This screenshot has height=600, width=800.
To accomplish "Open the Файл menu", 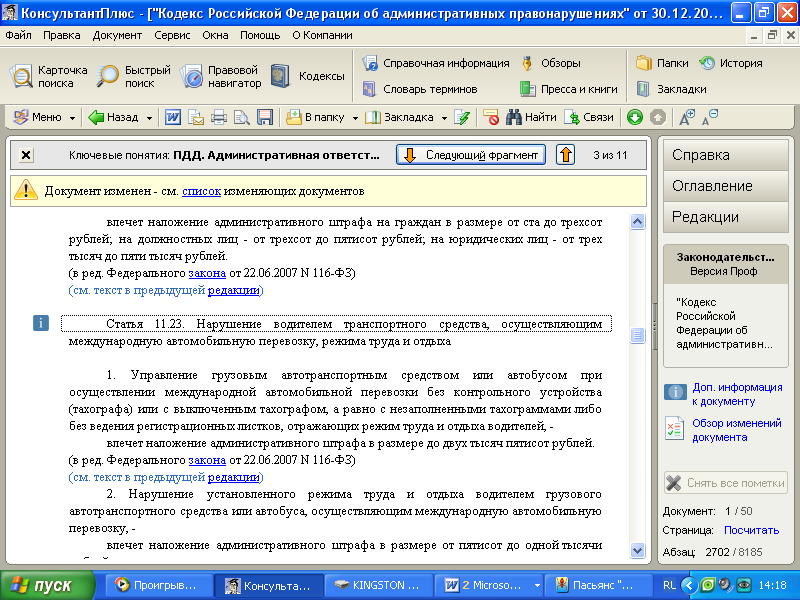I will [18, 35].
